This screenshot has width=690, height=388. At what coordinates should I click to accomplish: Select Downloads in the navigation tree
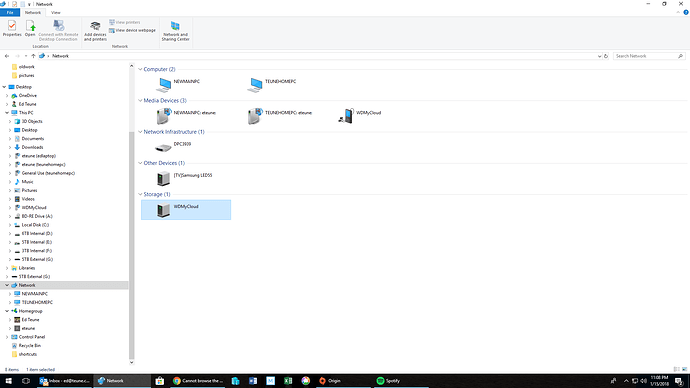pyautogui.click(x=33, y=147)
